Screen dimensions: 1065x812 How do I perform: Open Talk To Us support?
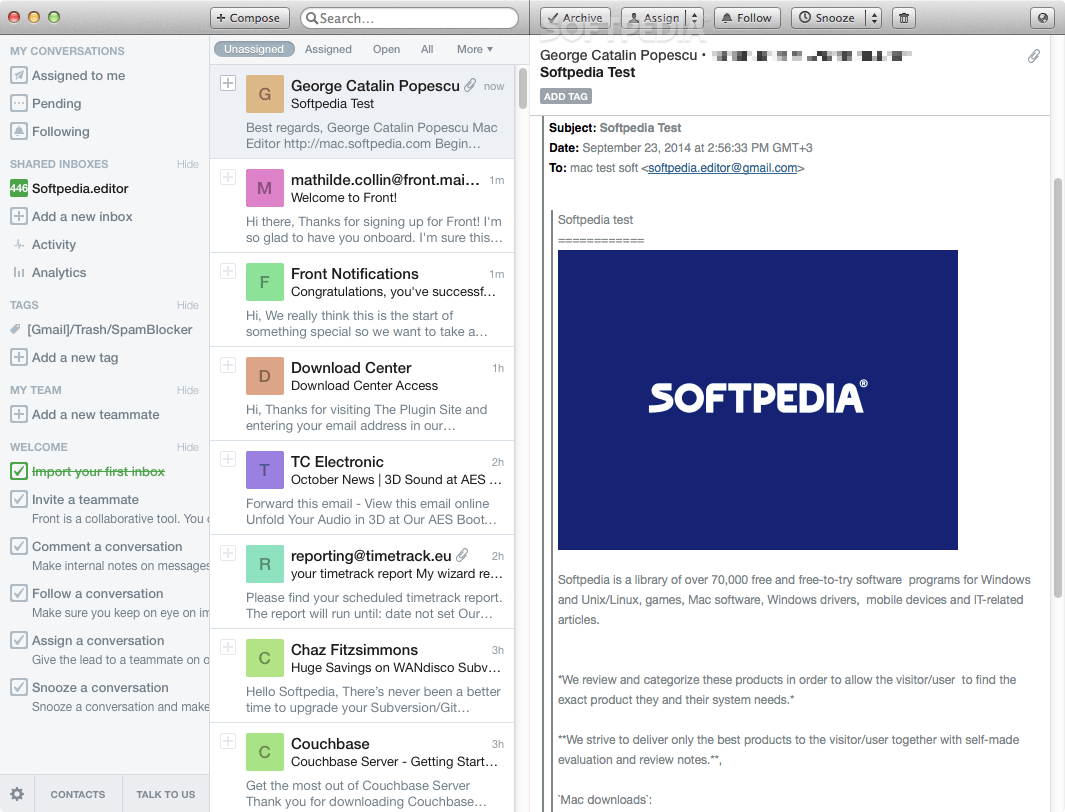[x=166, y=794]
